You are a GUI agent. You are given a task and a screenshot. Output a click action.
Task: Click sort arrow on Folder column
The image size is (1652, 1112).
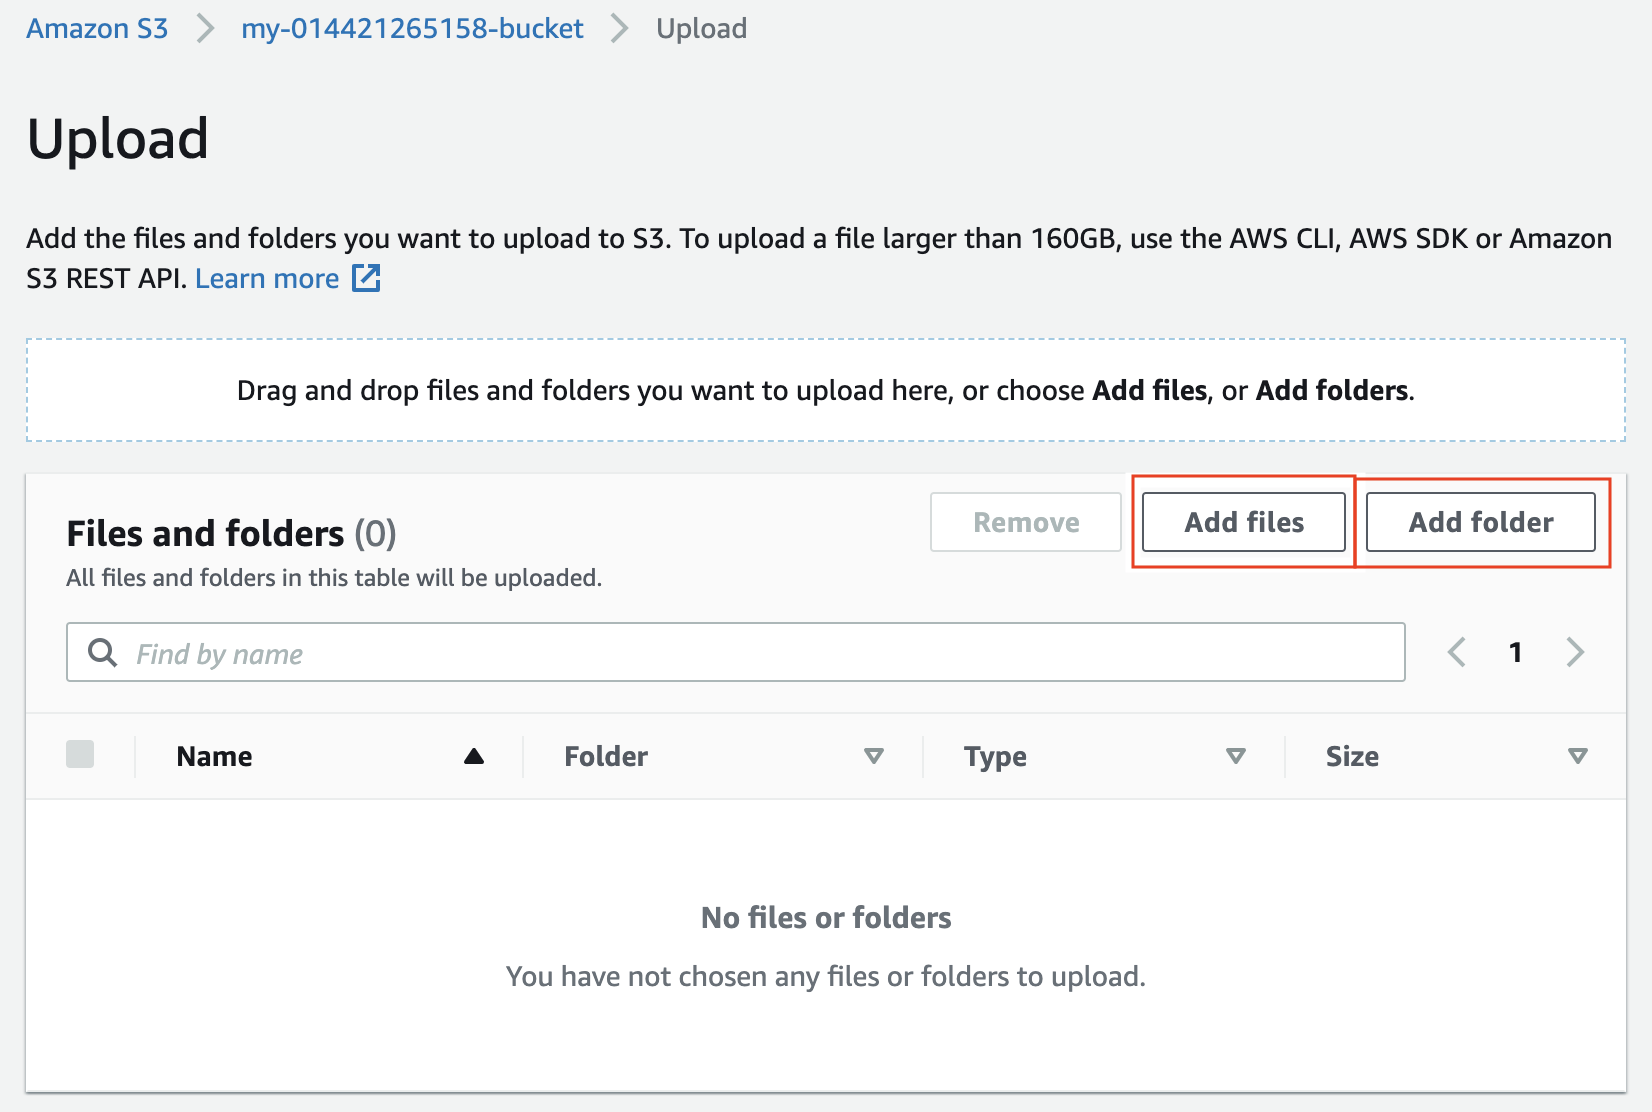coord(874,756)
